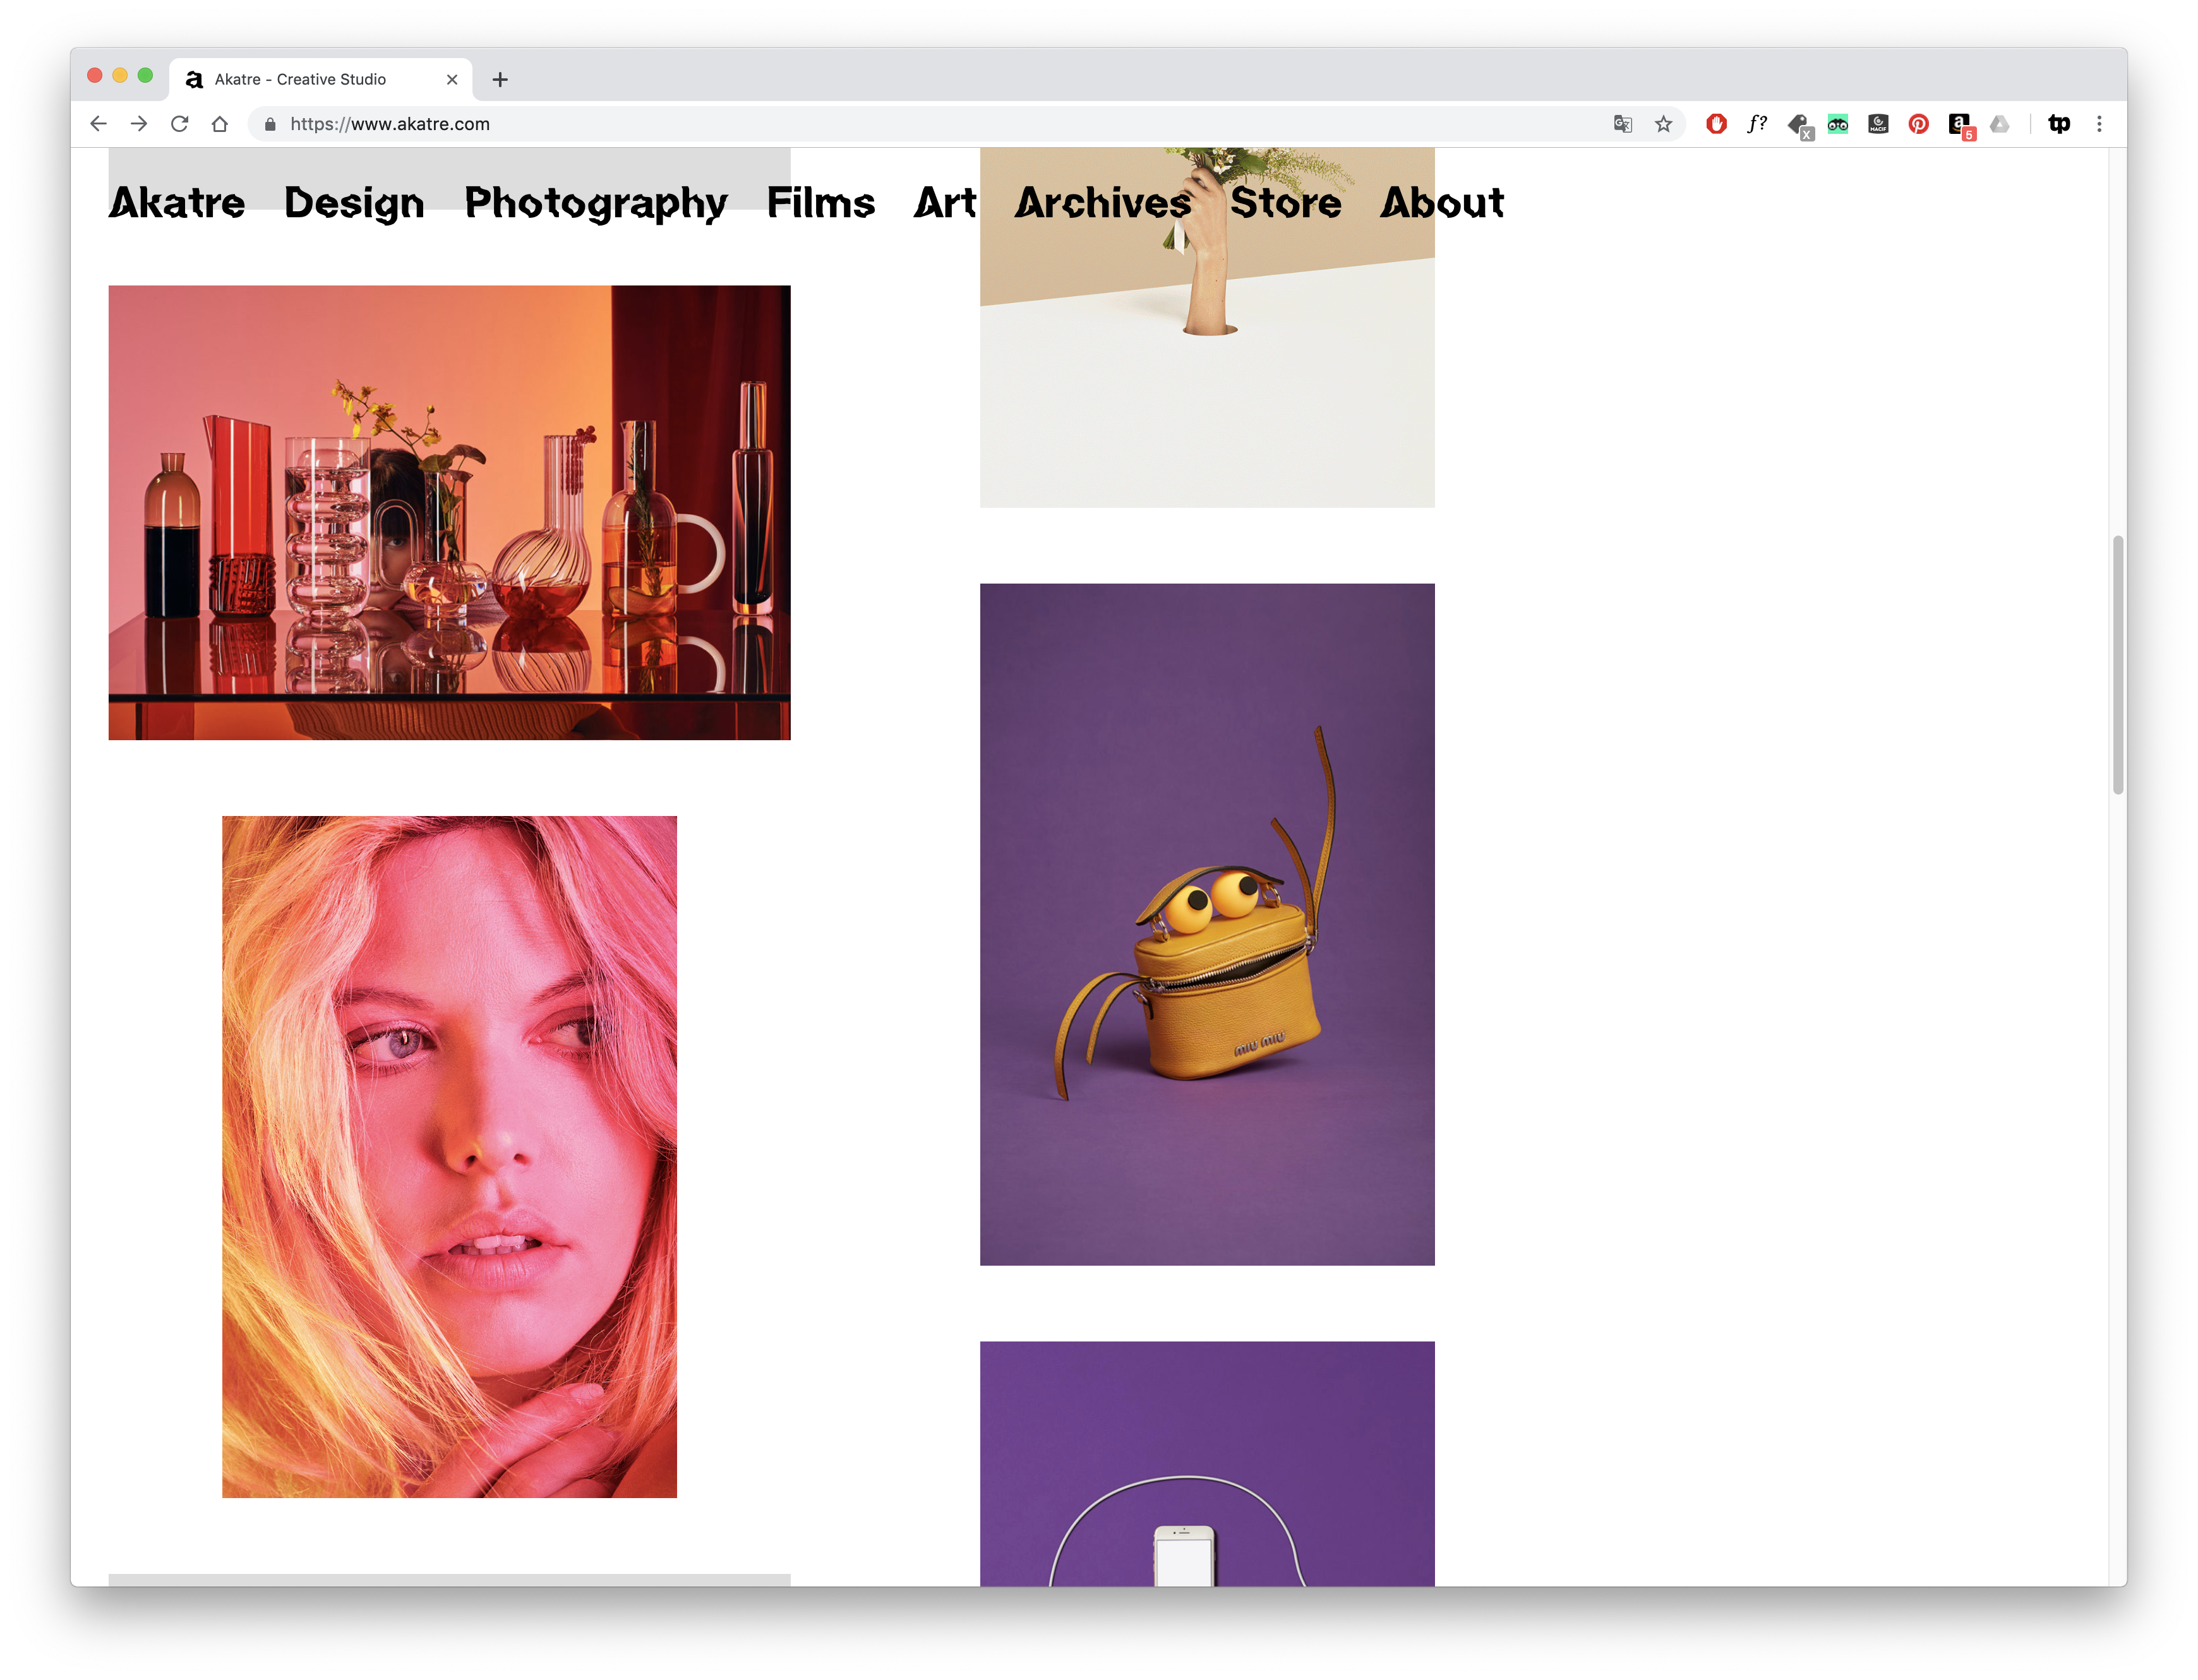This screenshot has height=1680, width=2198.
Task: Bookmark this page with star icon
Action: tap(1663, 124)
